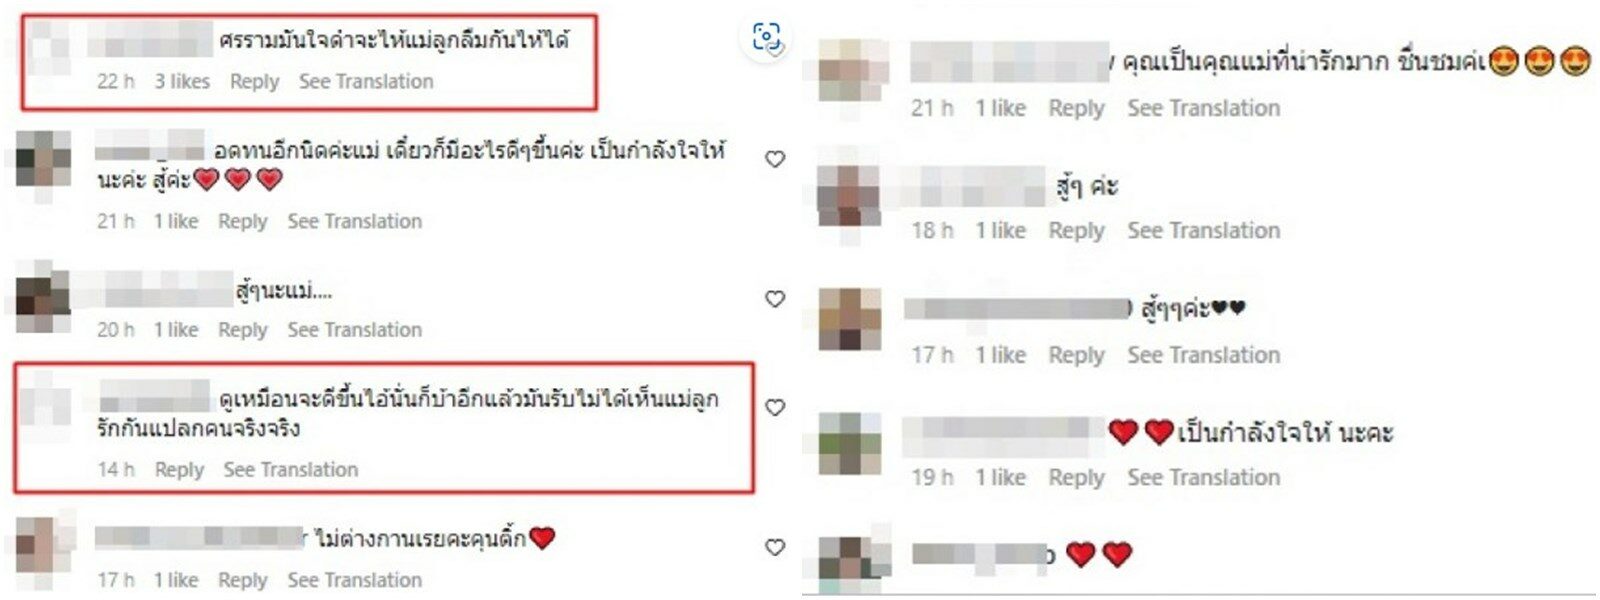Like the comment posted 20 h ago
1600x600 pixels.
tap(775, 299)
